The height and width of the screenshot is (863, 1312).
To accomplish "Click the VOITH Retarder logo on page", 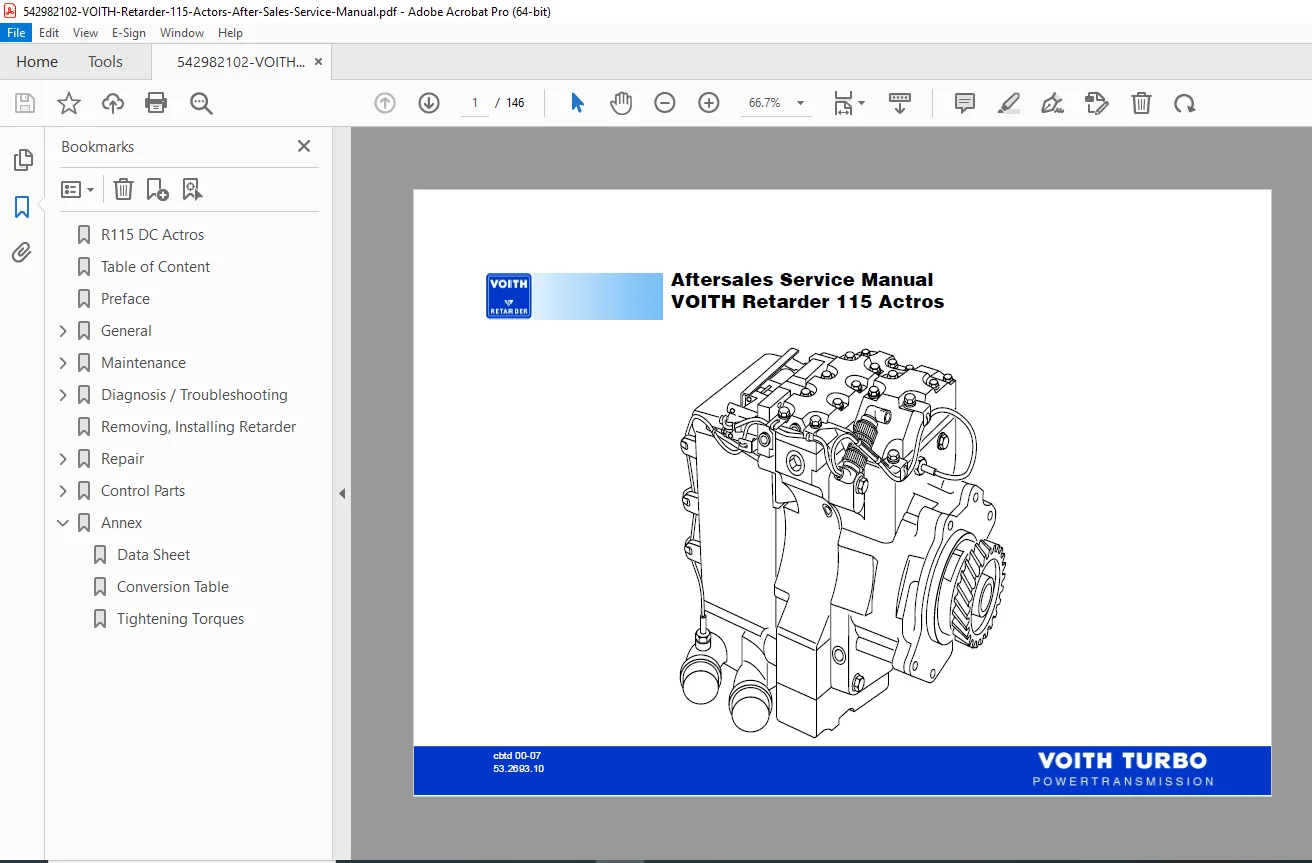I will (x=509, y=296).
